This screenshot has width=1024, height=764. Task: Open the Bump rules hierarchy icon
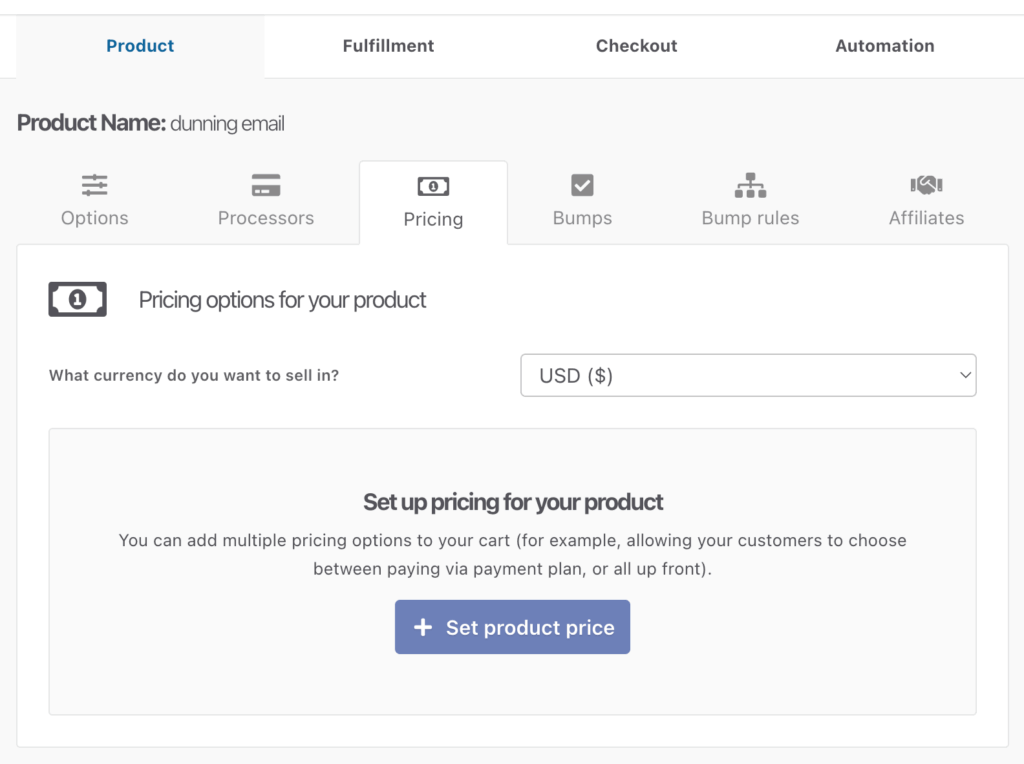coord(750,185)
